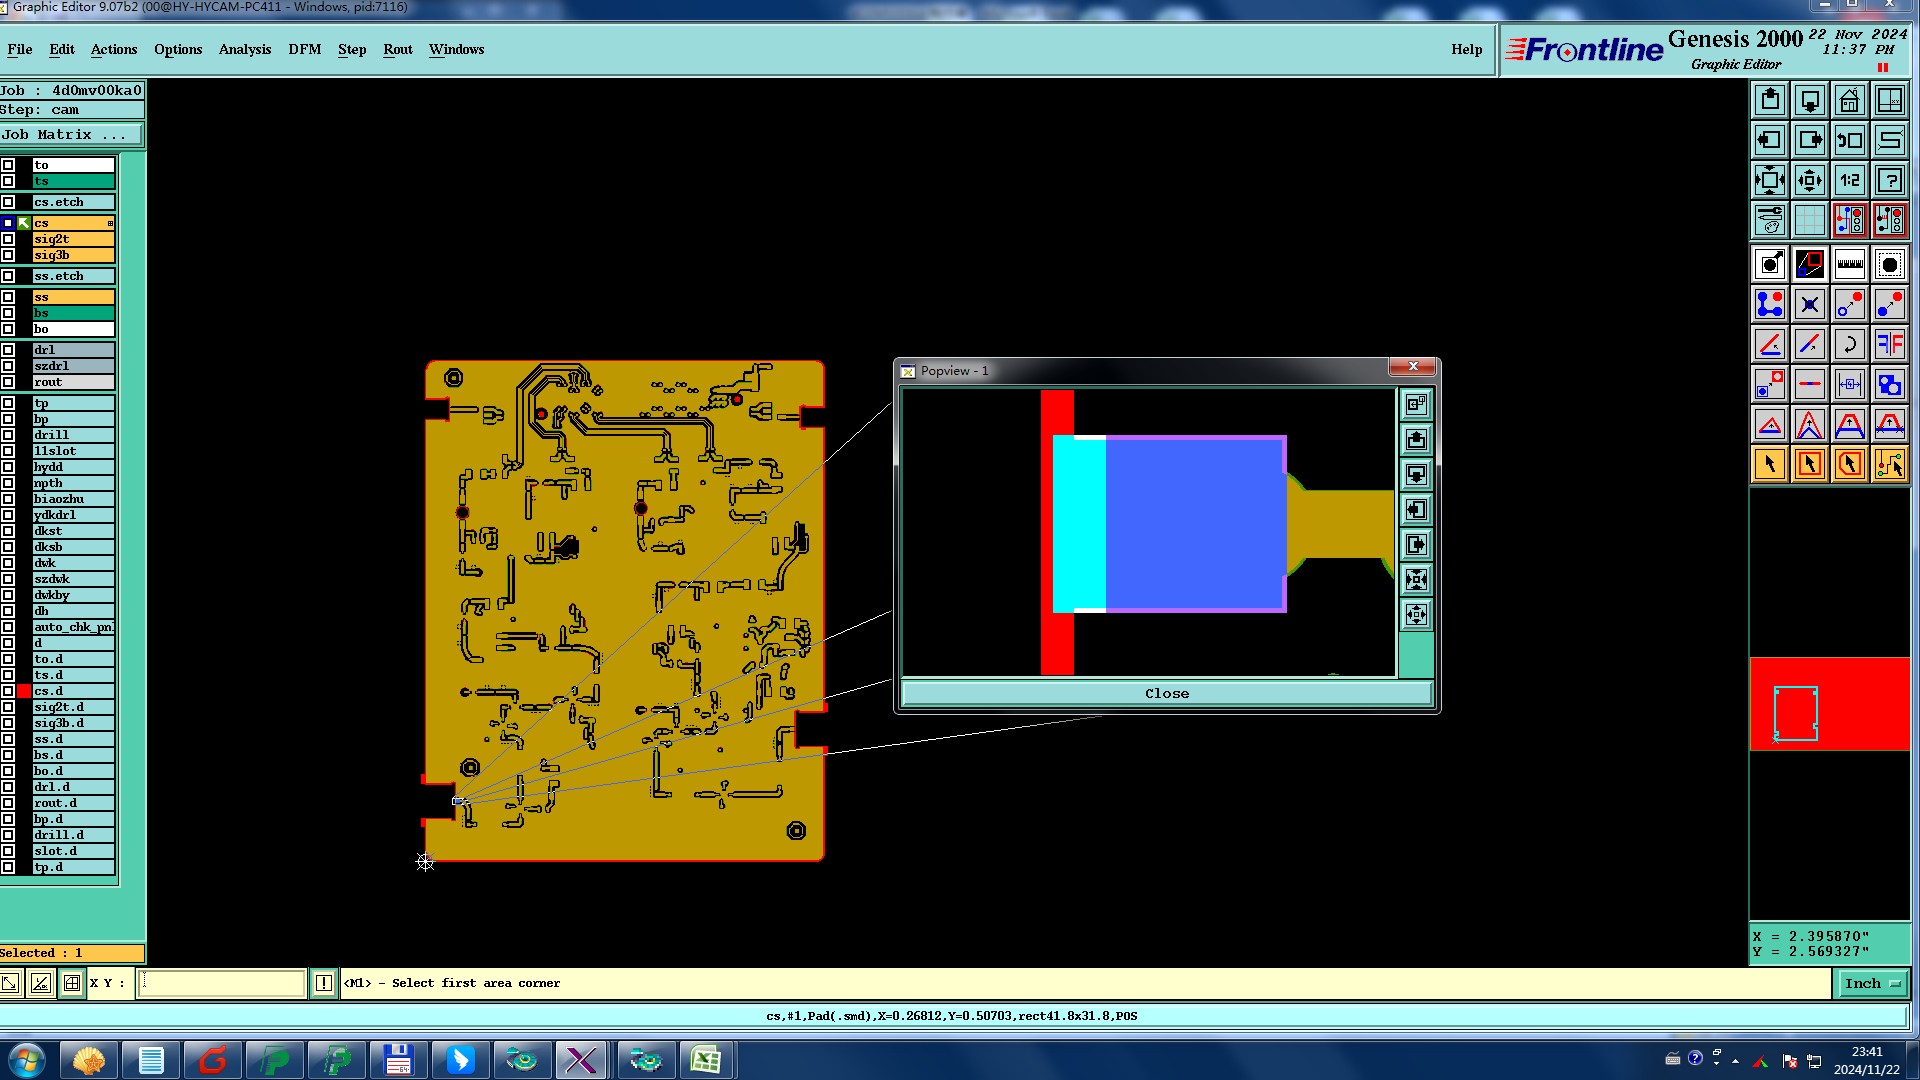Open the help question mark tool
Viewport: 1920px width, 1080px height.
[x=1889, y=181]
